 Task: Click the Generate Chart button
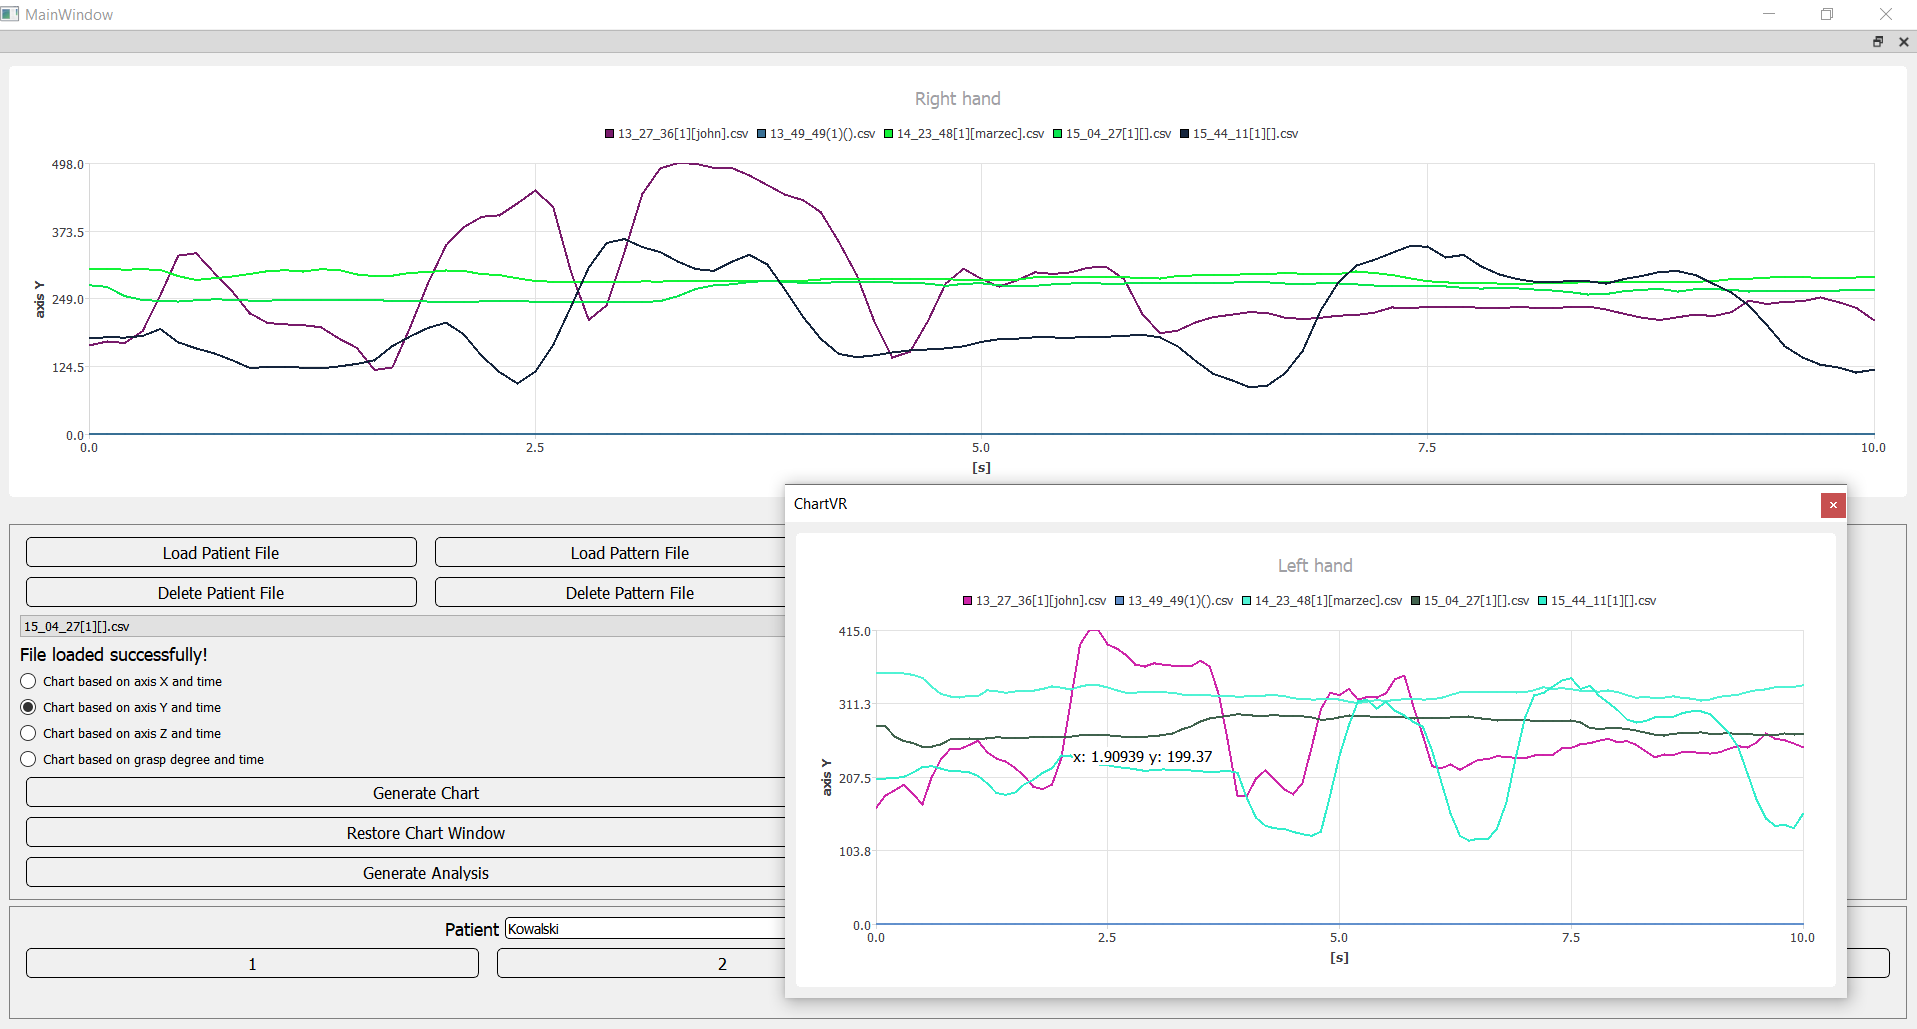[x=406, y=793]
